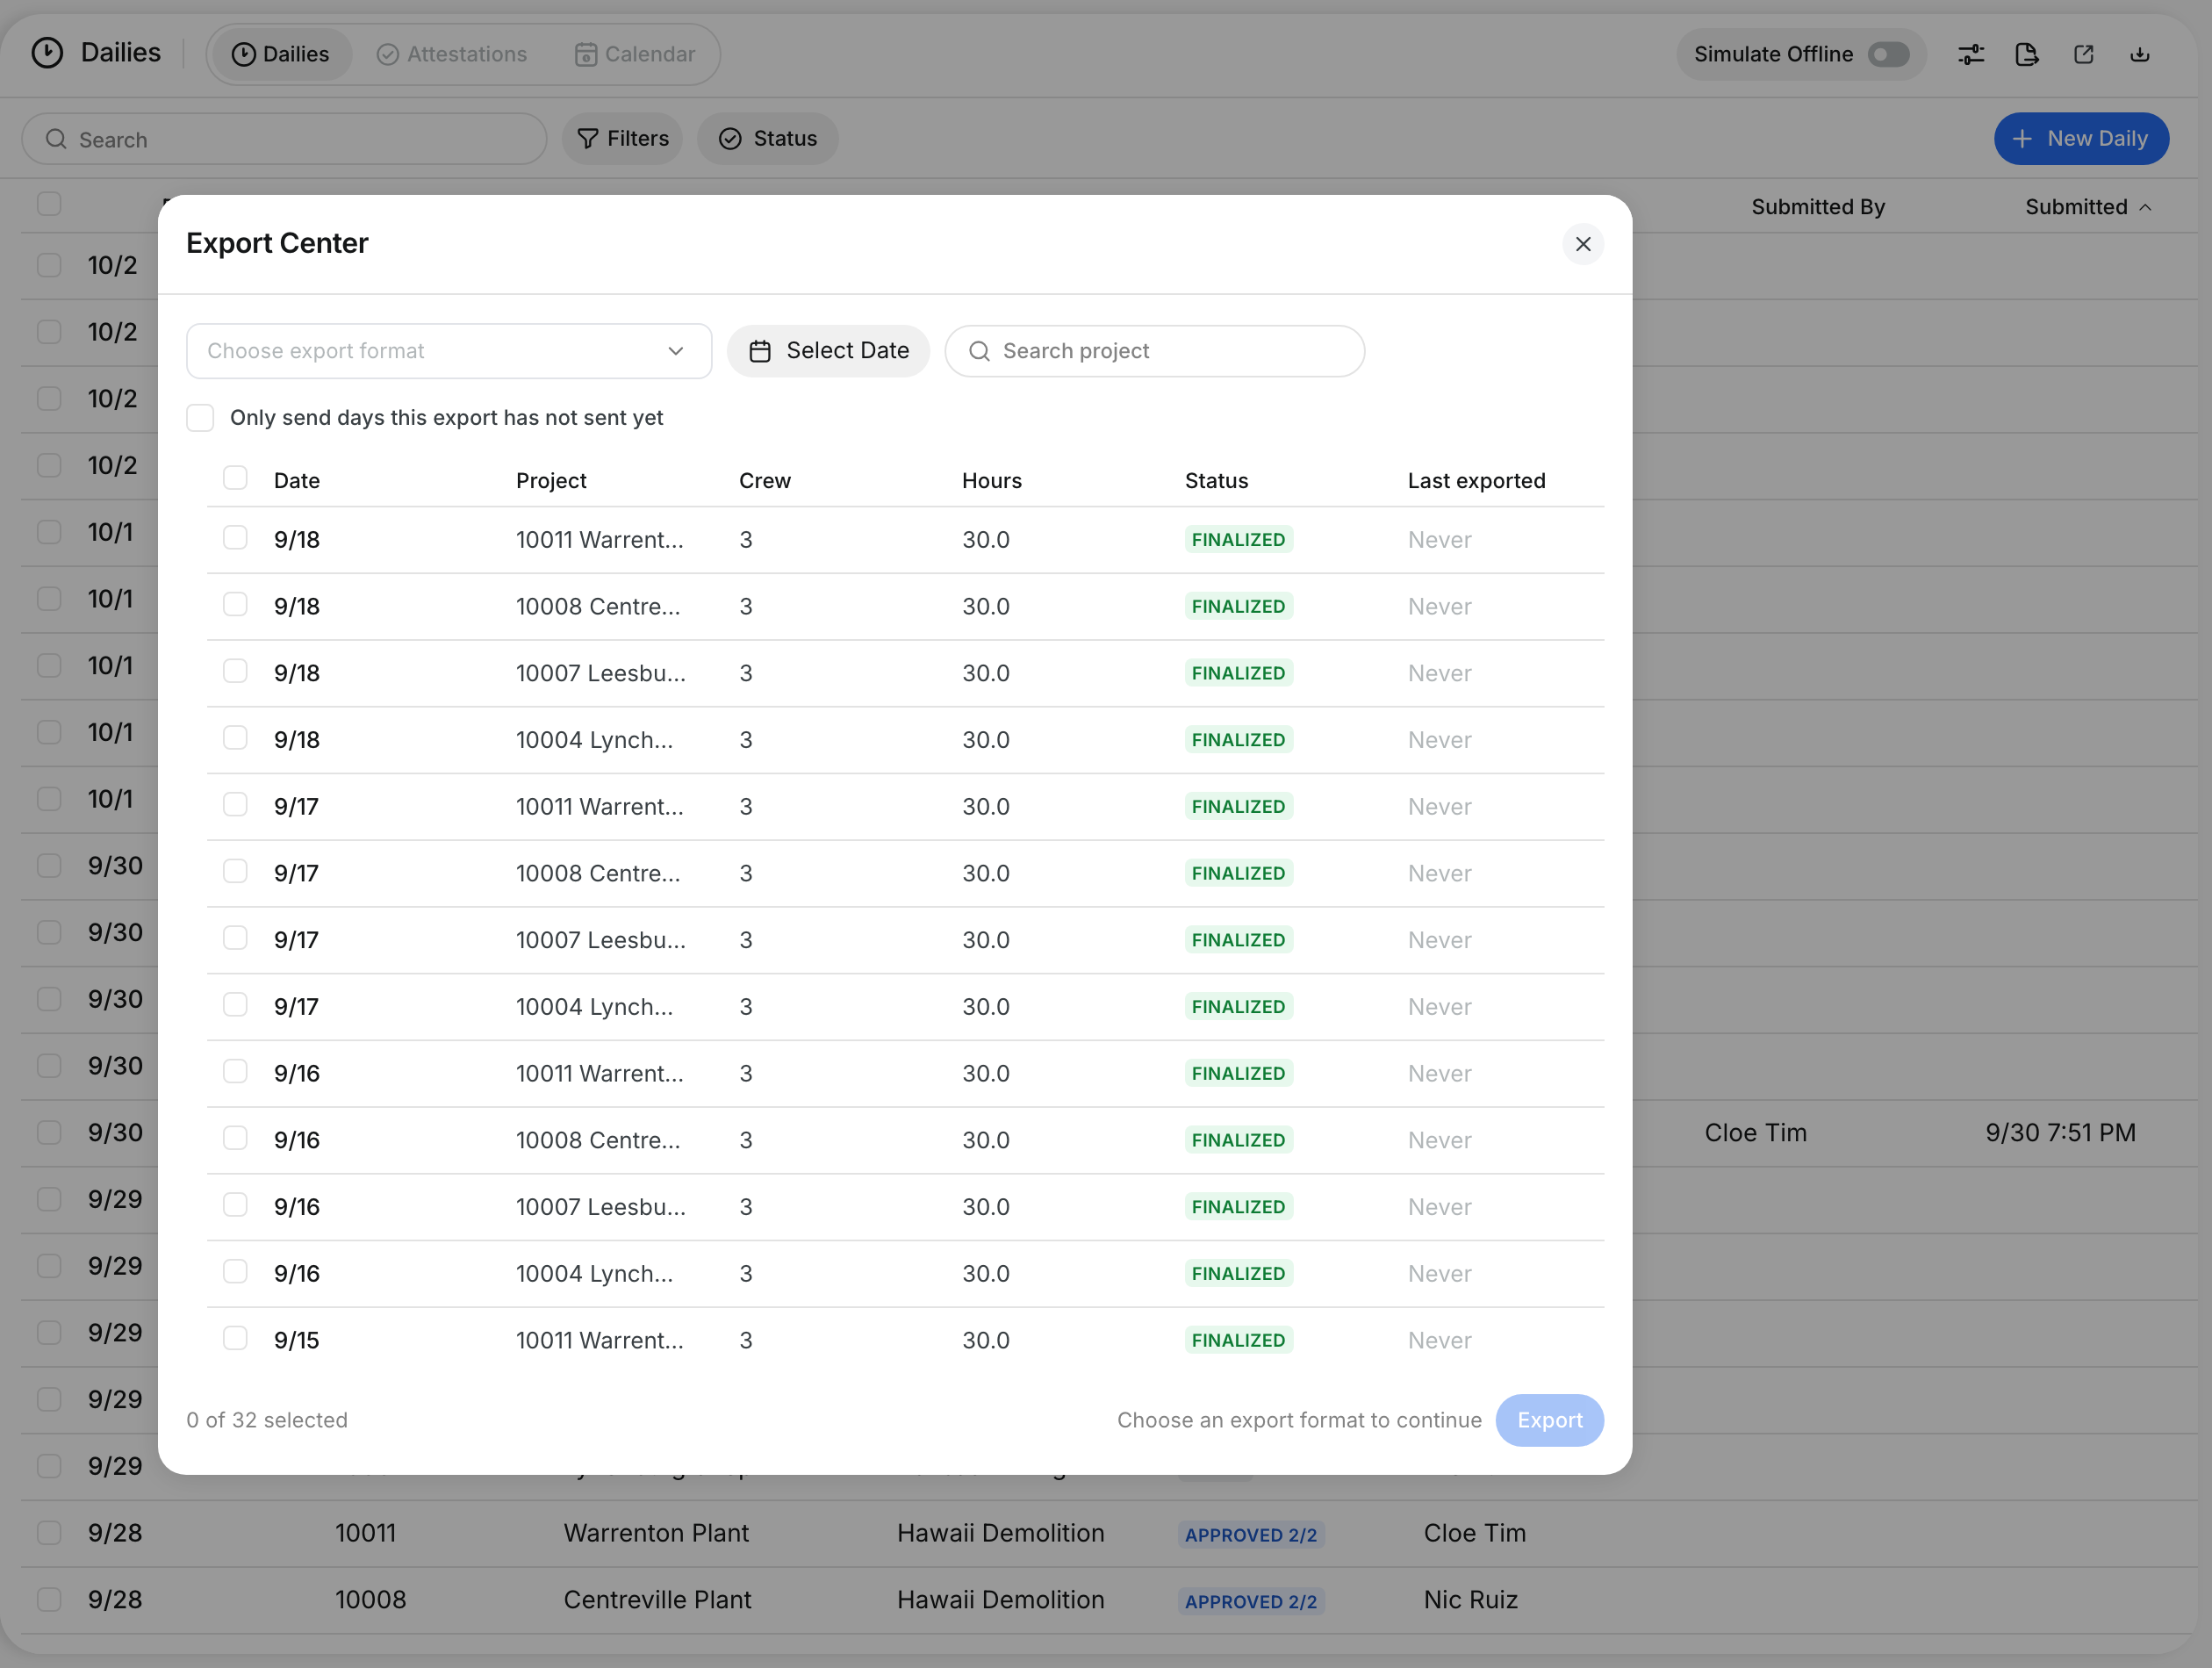Click the '0 of 32 selected' counter text
Screen dimensions: 2212x1668
(267, 1420)
